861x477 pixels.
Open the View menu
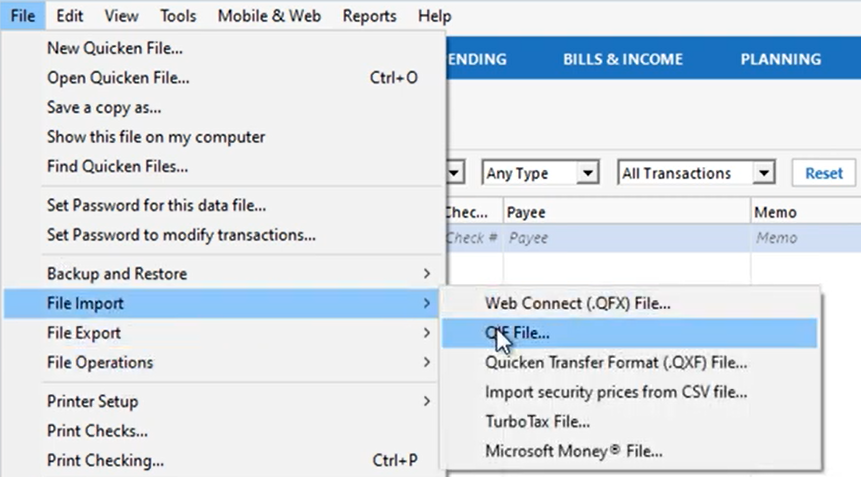[x=121, y=16]
